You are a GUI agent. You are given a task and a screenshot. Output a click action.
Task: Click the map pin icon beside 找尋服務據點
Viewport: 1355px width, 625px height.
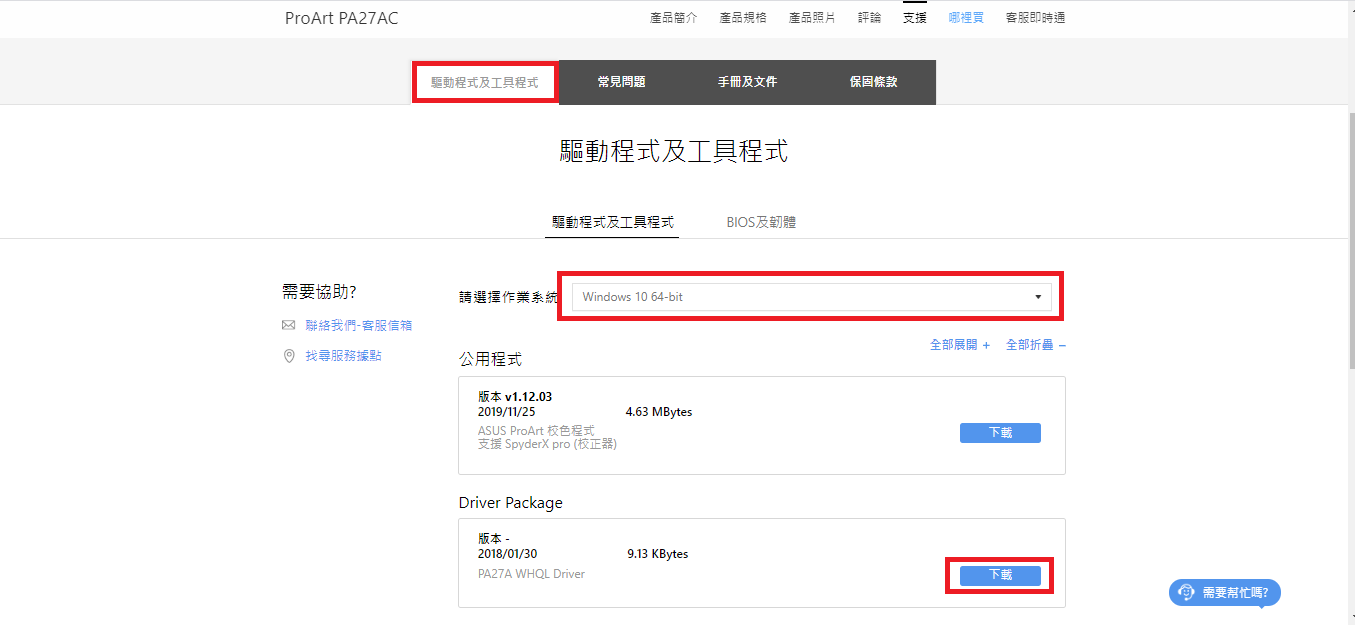pos(289,356)
